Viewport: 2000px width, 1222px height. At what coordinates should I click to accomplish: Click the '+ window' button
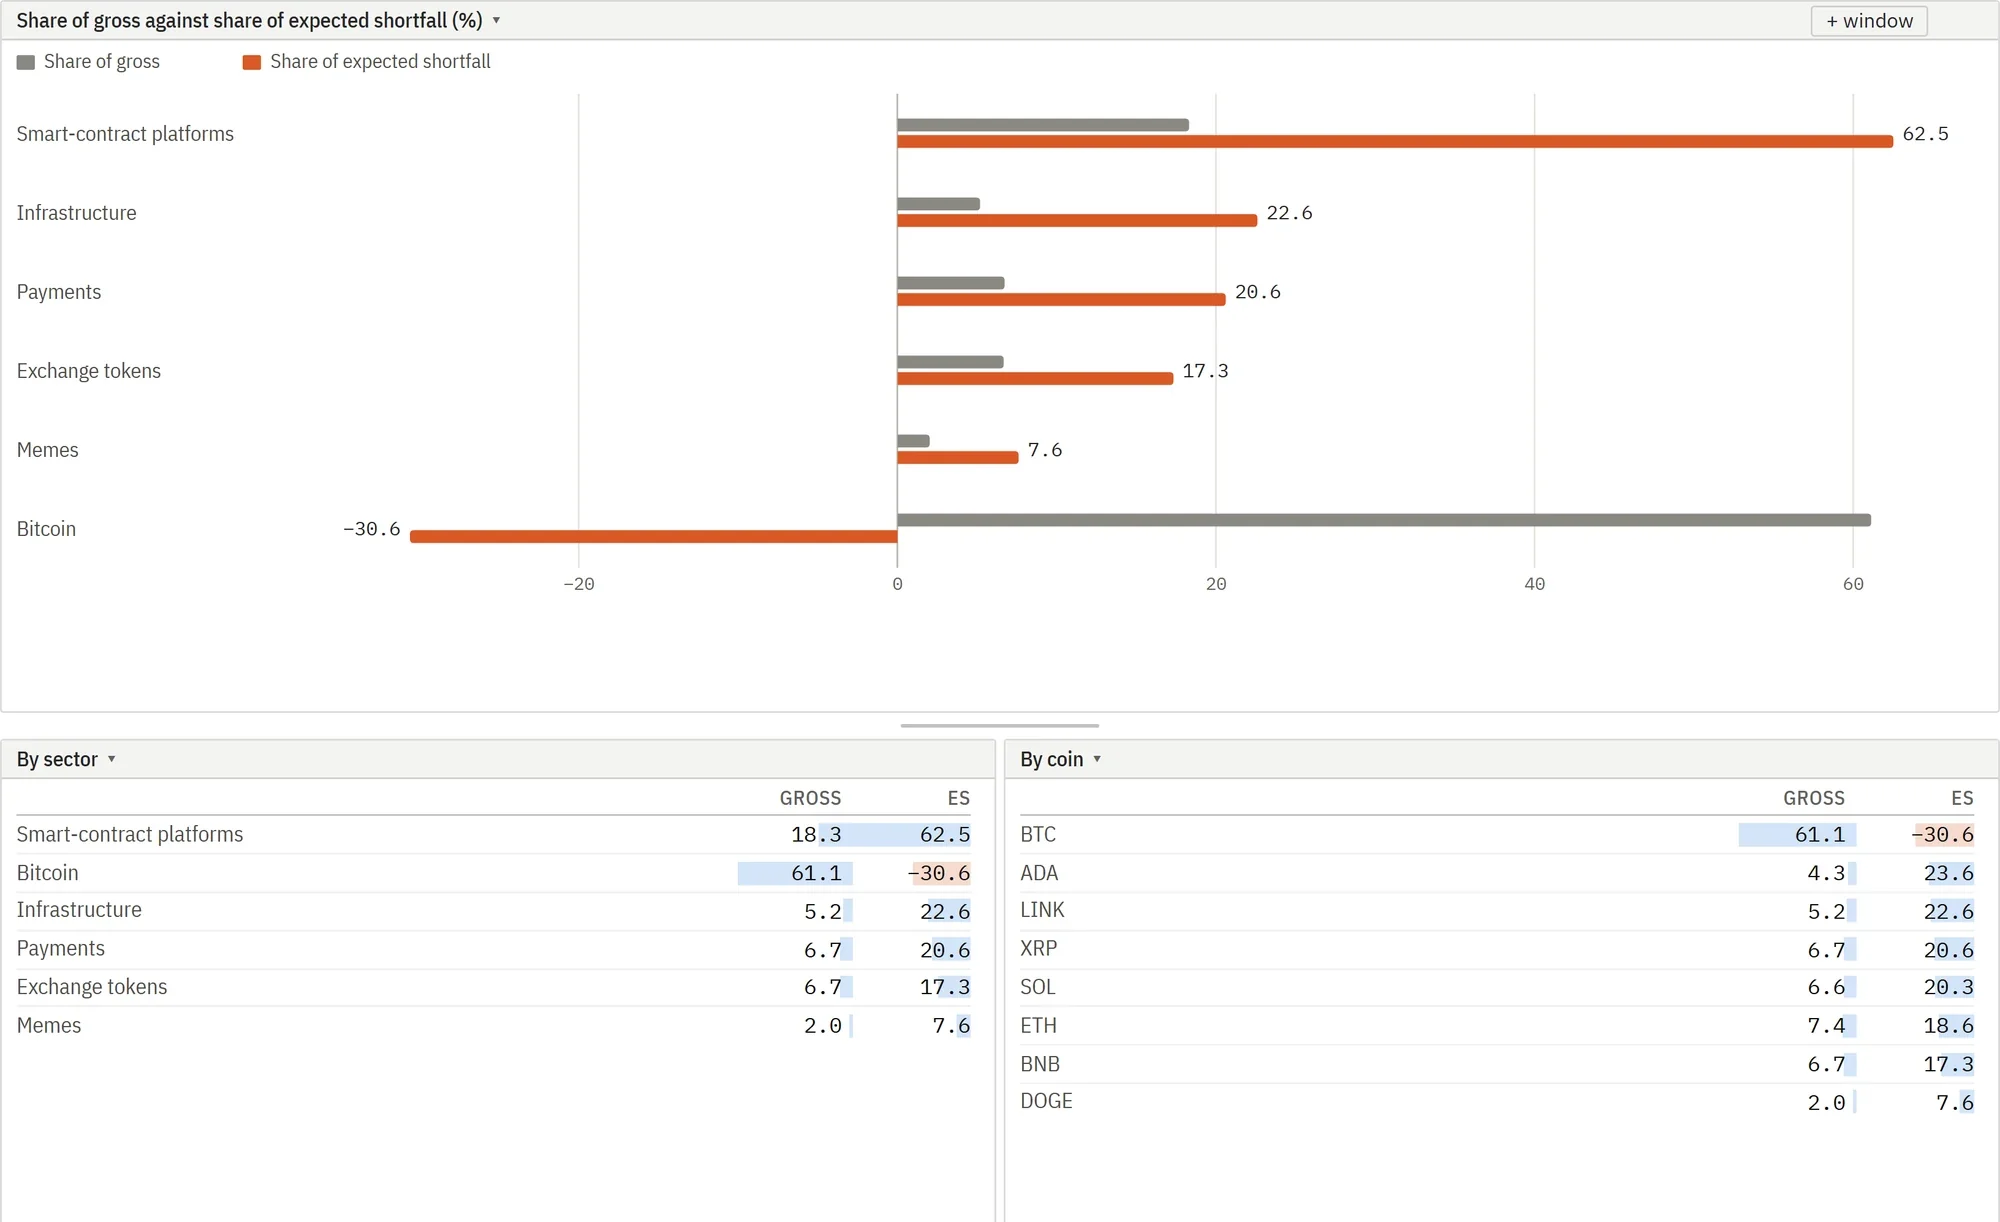click(1869, 21)
